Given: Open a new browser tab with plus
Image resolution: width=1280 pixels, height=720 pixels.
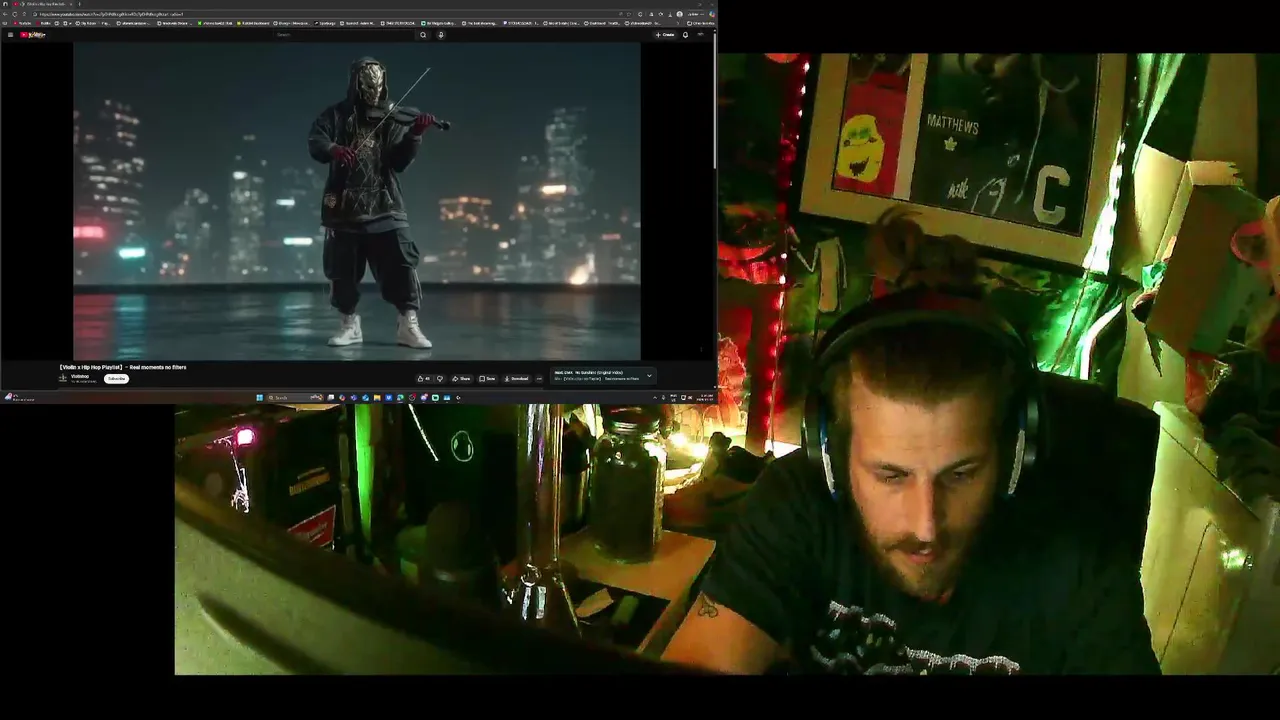Looking at the screenshot, I should click(x=80, y=4).
